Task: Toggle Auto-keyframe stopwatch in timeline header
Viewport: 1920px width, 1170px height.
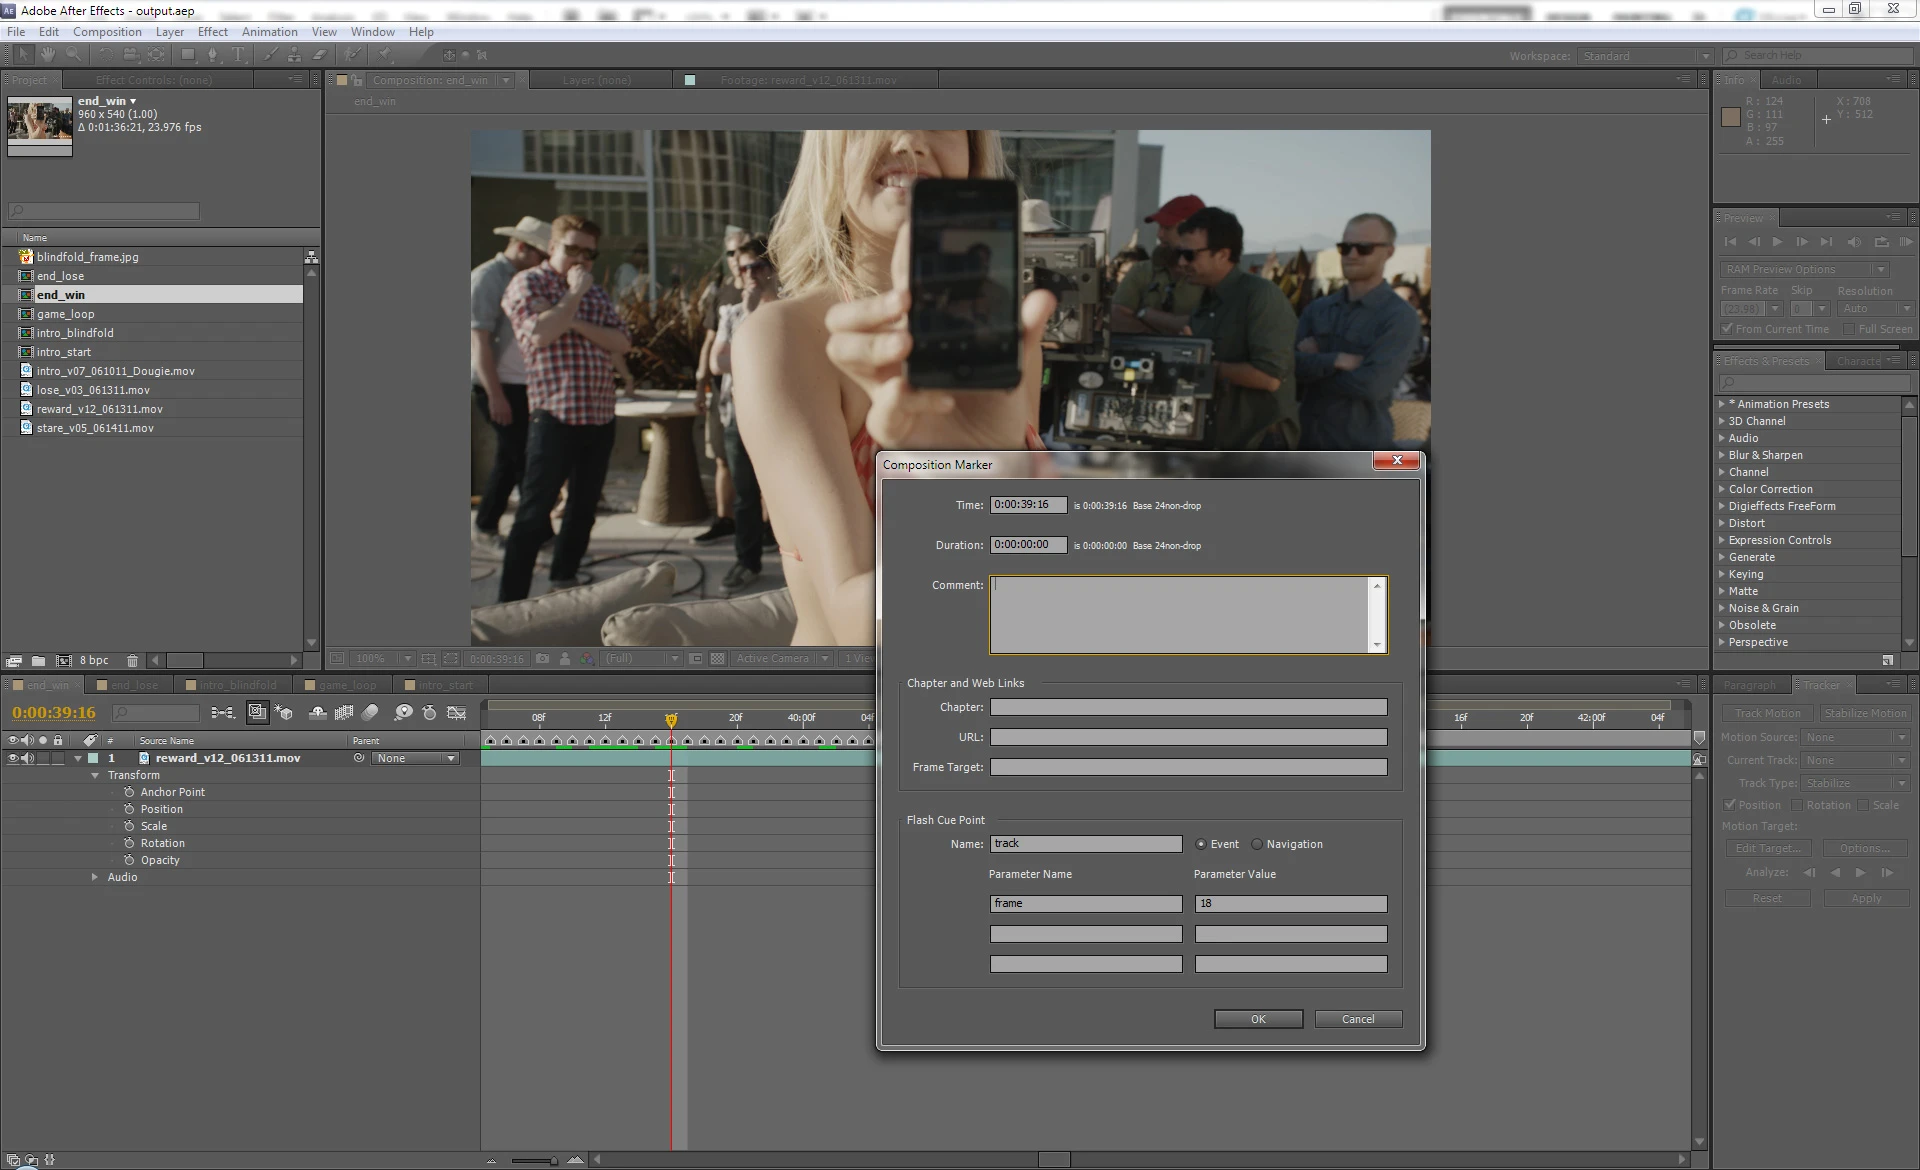Action: [429, 712]
